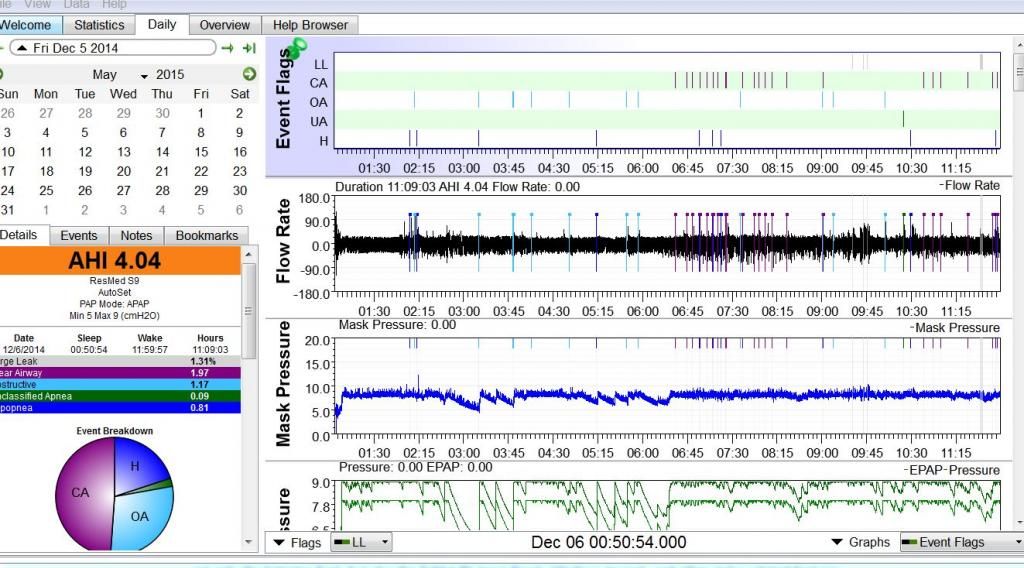Open the month dropdown next to May
1024x568 pixels.
(144, 76)
